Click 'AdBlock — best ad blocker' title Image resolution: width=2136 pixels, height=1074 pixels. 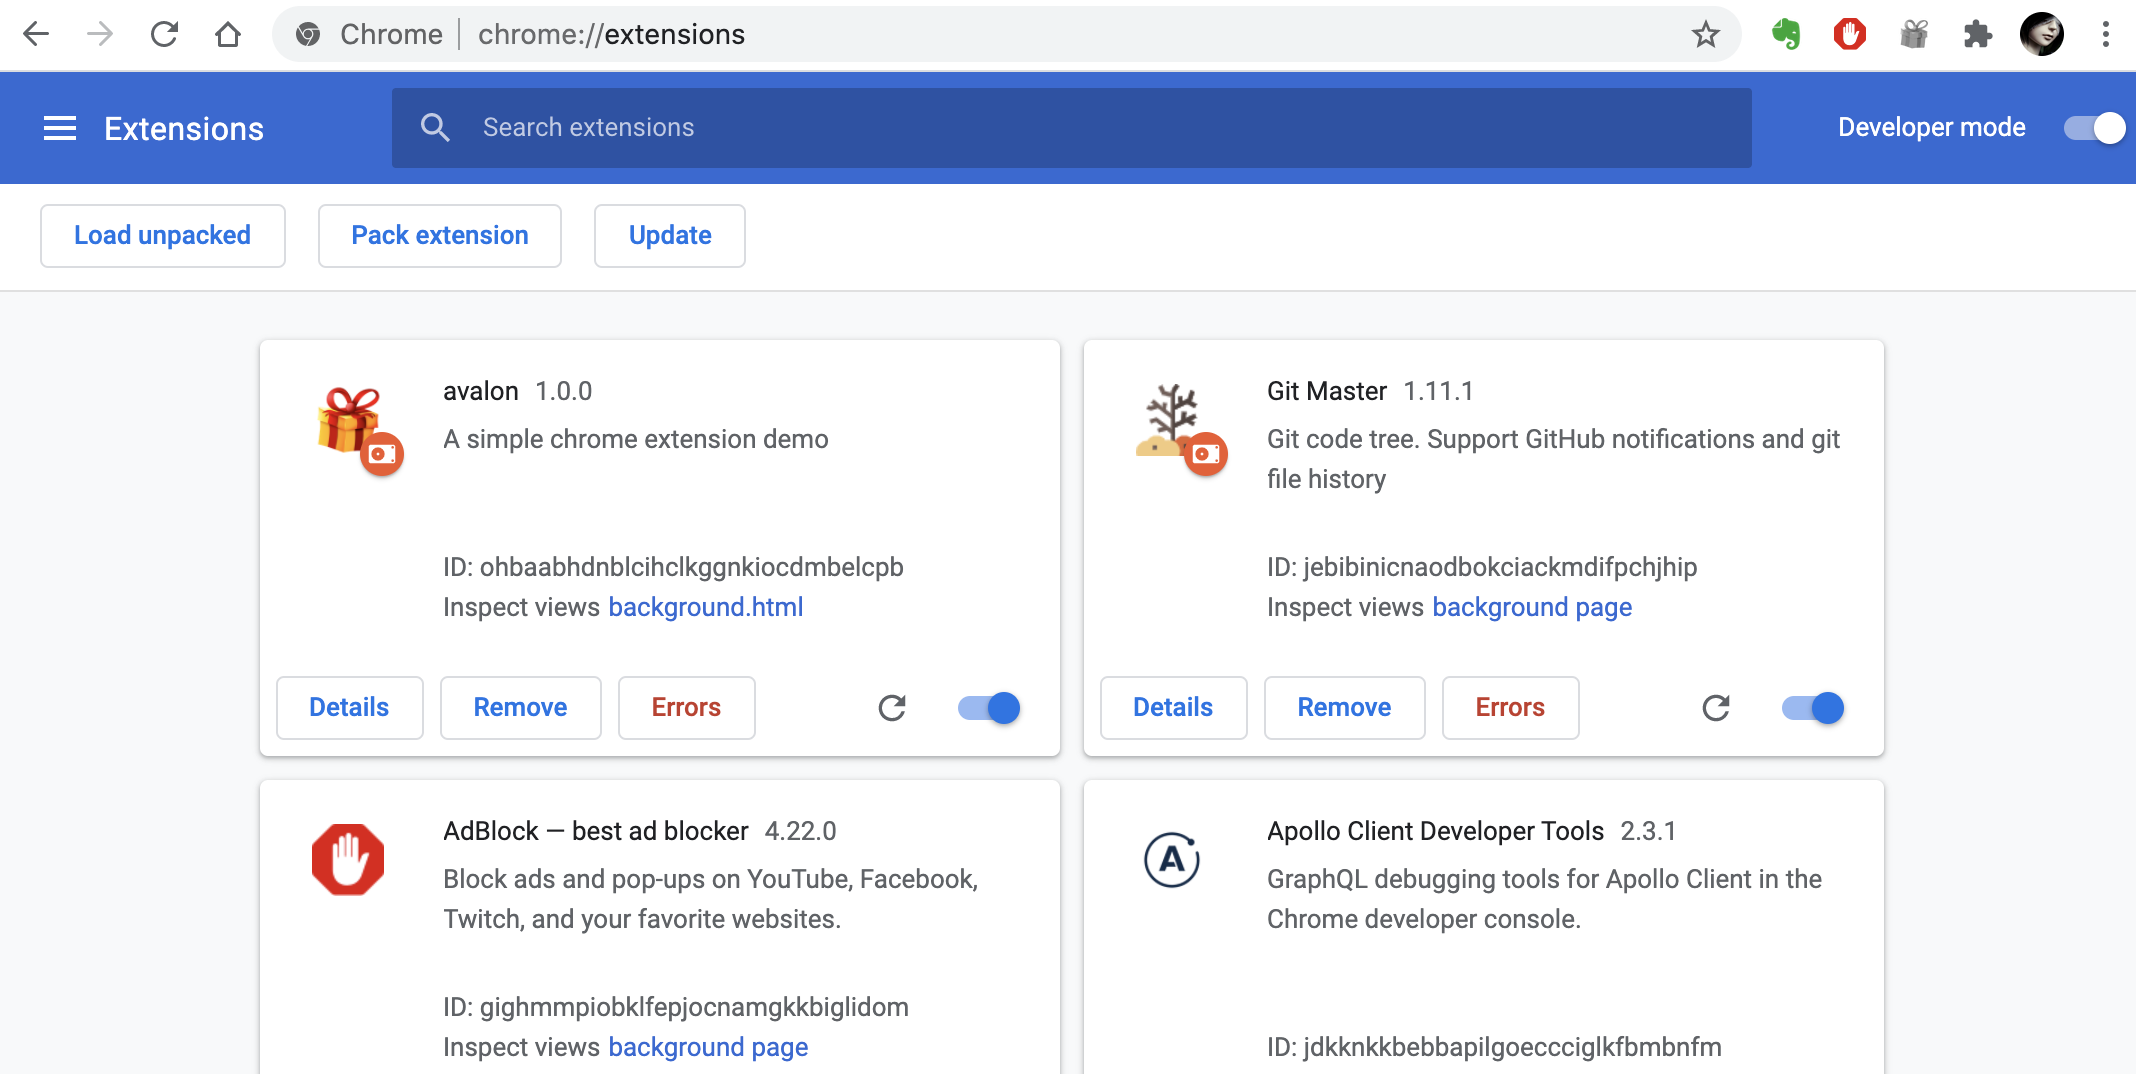[596, 831]
